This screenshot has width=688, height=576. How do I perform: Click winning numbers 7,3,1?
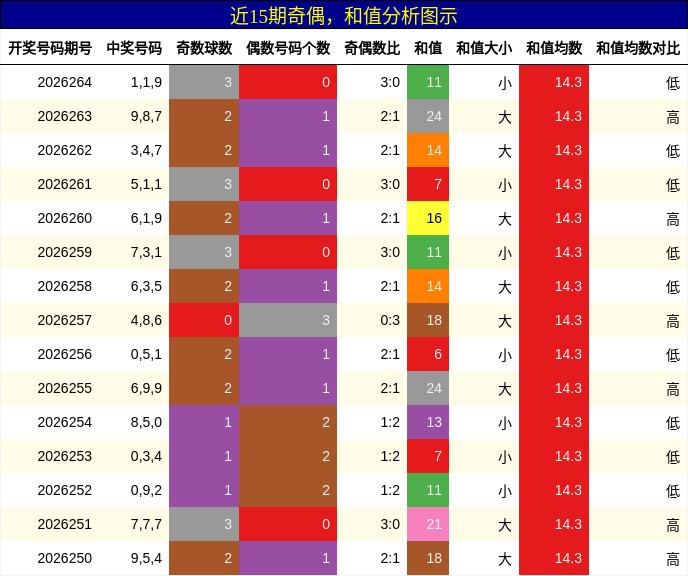[x=146, y=252]
